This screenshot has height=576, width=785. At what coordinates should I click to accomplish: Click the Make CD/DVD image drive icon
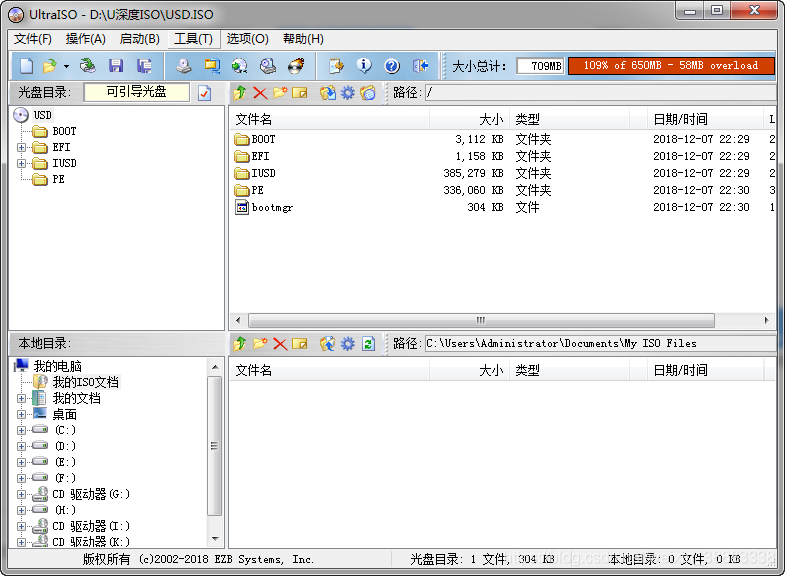point(184,66)
